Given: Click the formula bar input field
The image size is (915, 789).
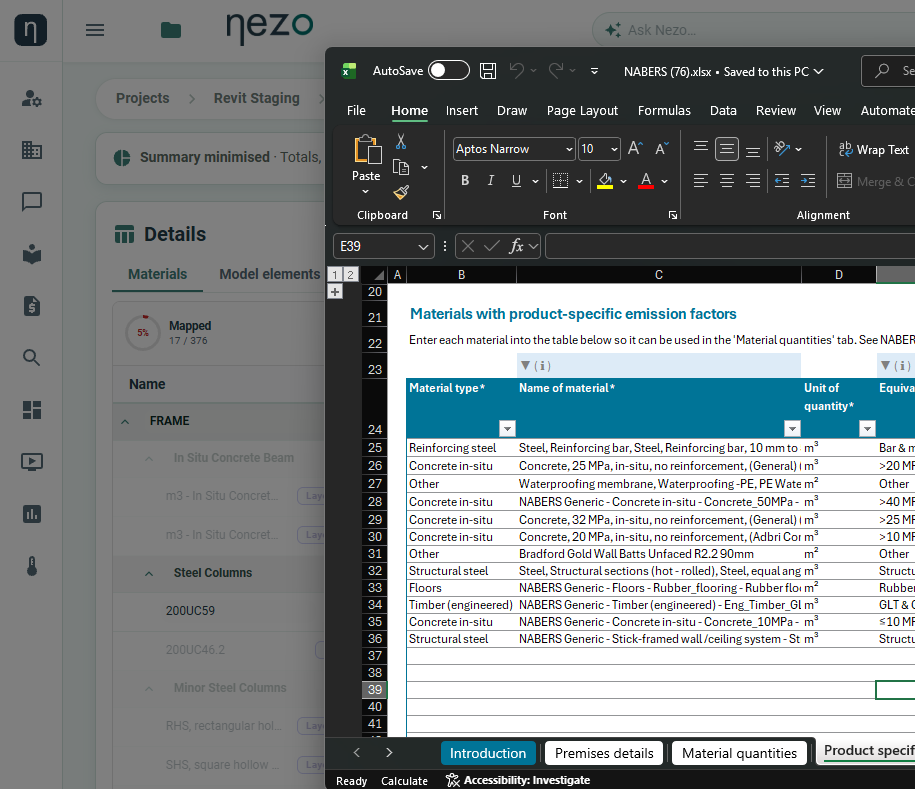Looking at the screenshot, I should tap(730, 246).
